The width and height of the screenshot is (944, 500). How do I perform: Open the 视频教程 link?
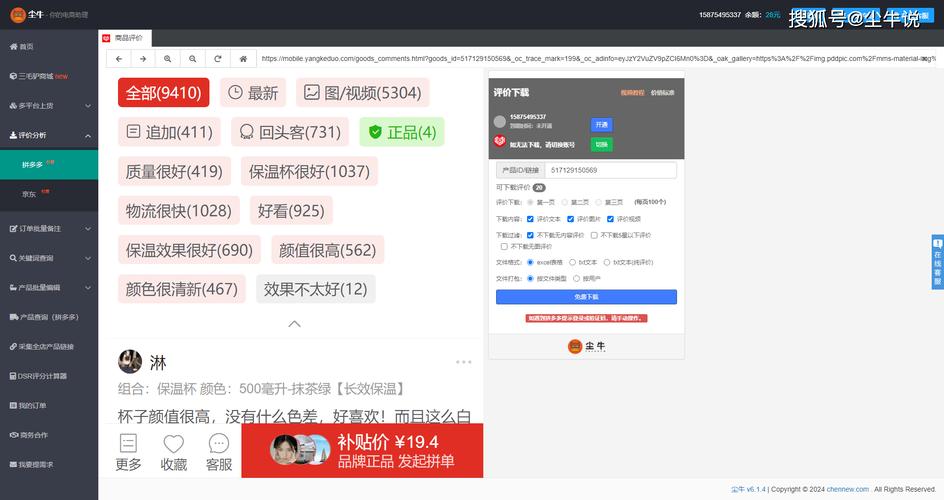(632, 93)
